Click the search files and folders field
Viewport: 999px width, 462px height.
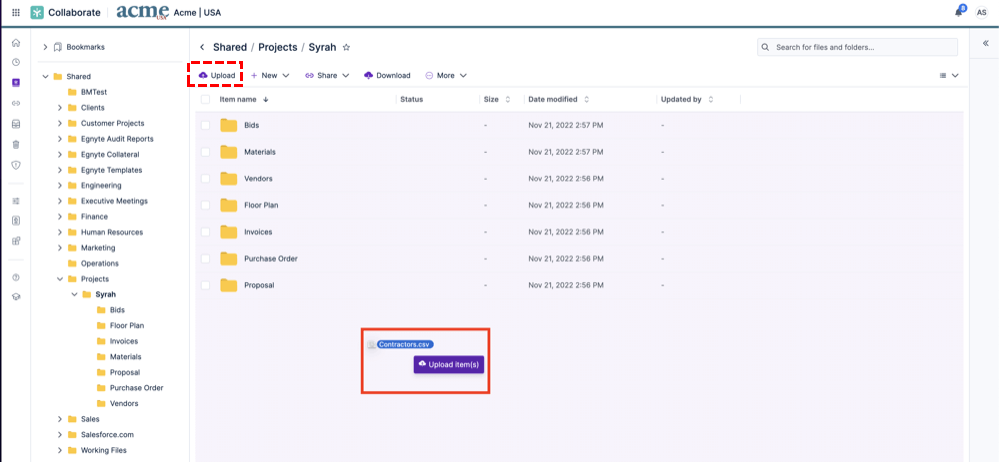(860, 47)
